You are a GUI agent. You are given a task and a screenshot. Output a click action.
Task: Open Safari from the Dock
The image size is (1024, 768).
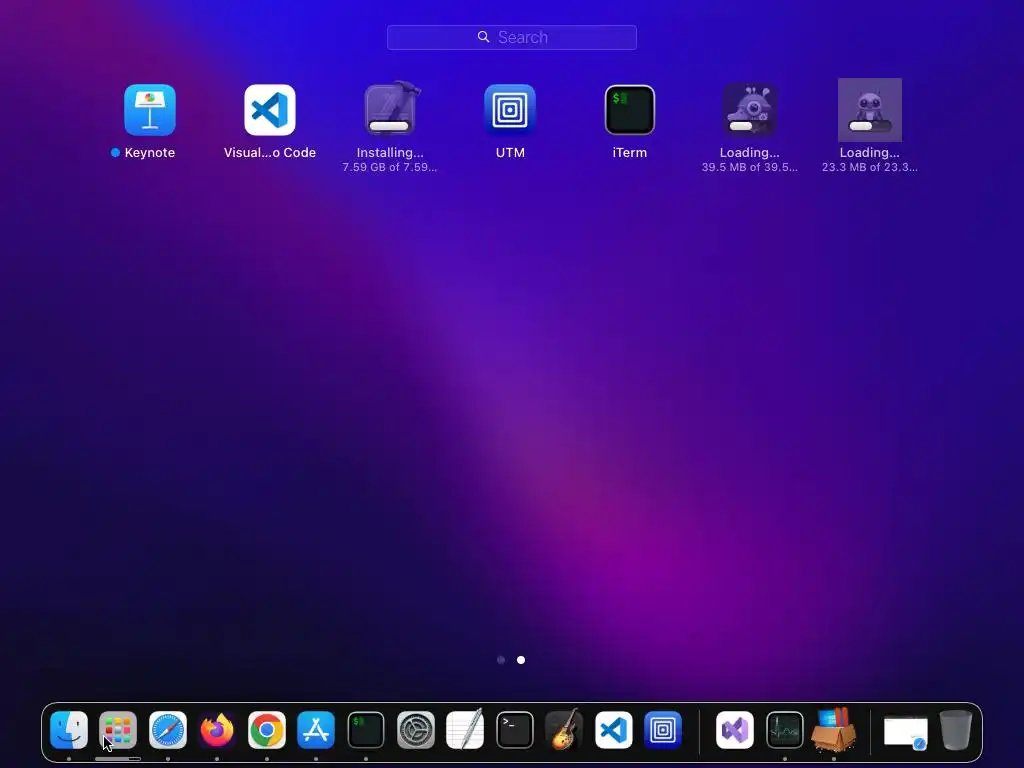click(168, 729)
